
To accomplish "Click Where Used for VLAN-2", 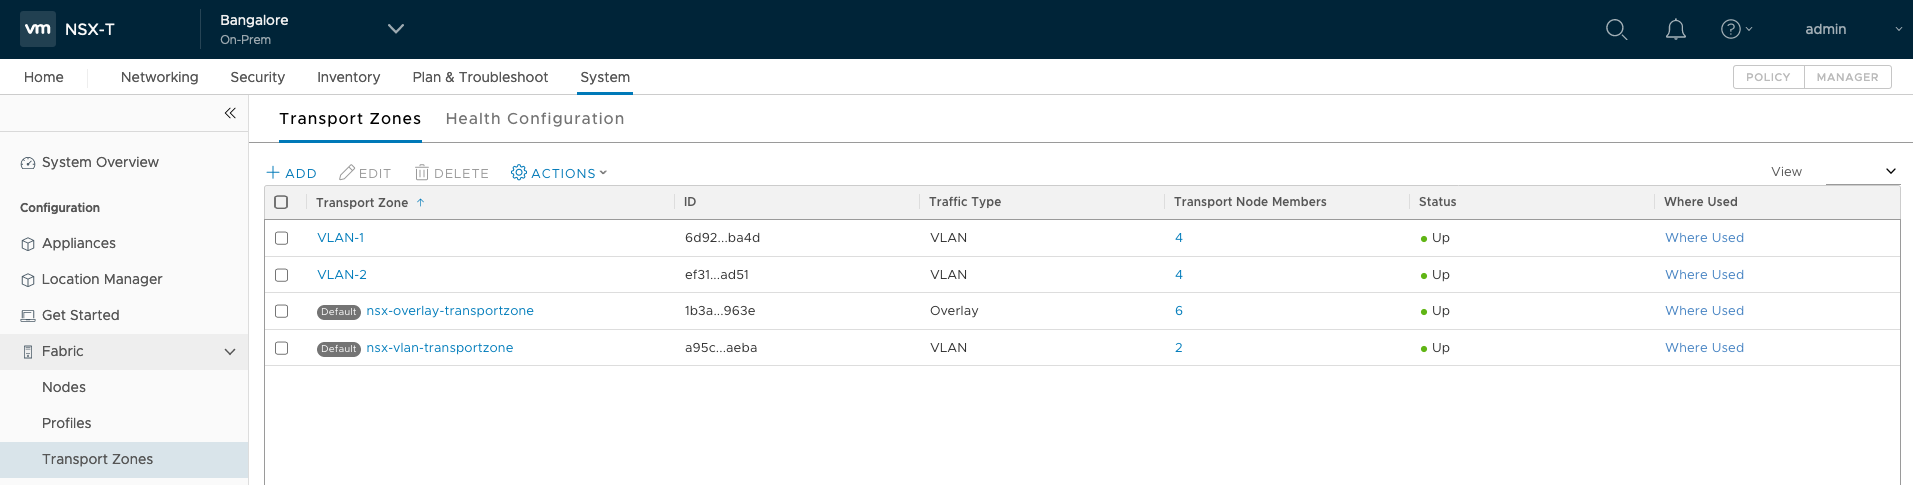I will coord(1704,275).
